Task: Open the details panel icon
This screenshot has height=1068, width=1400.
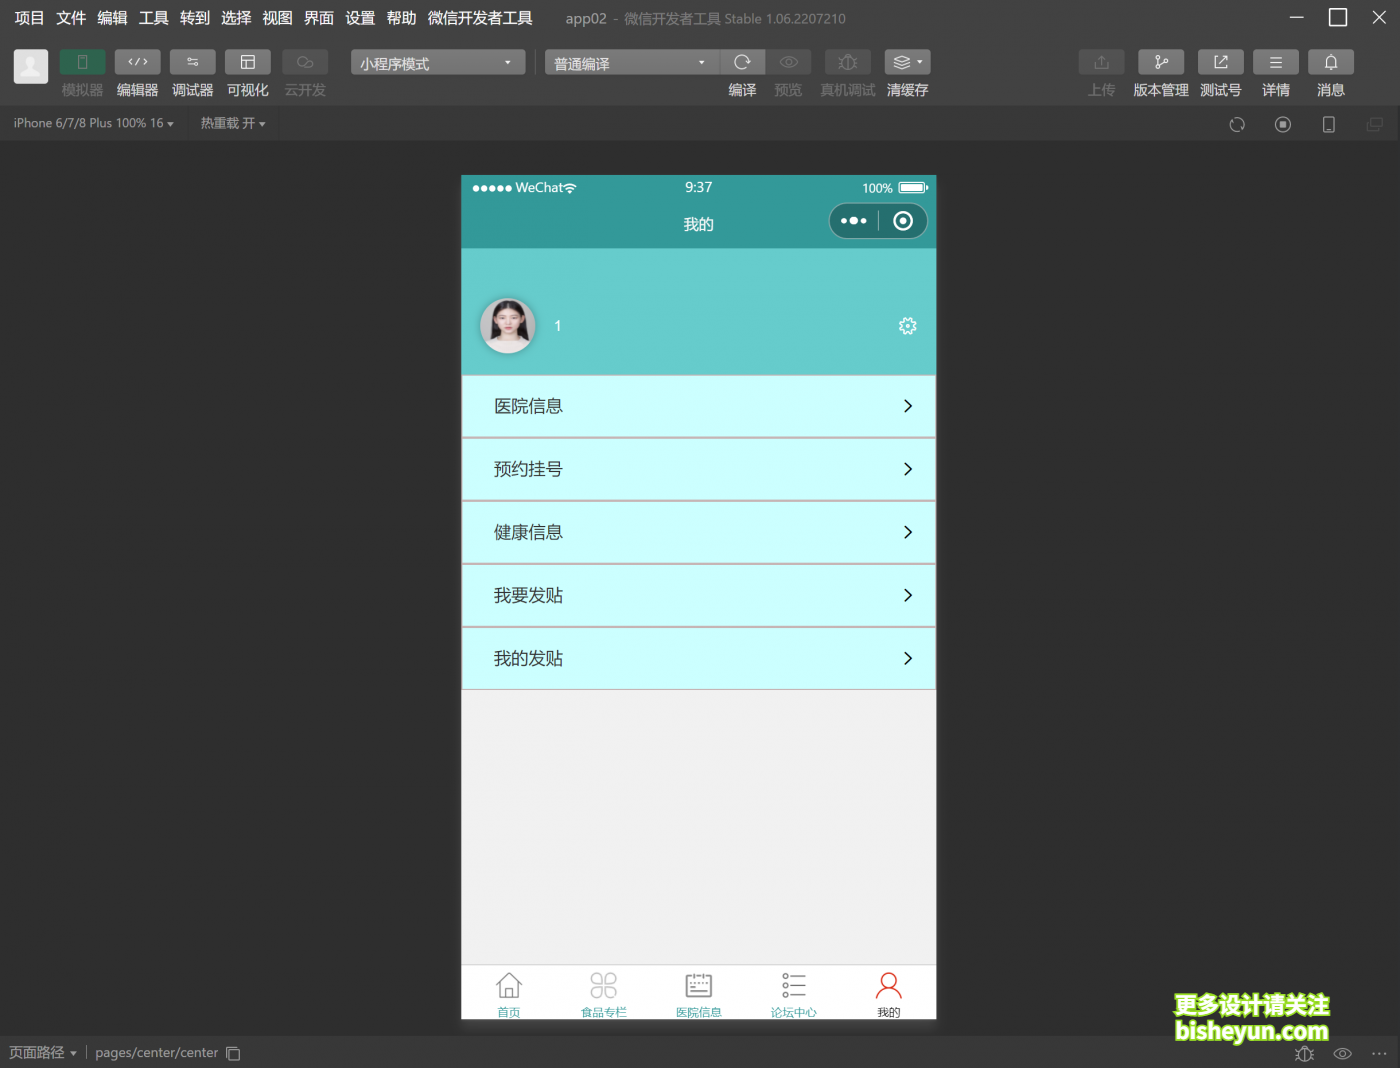Action: [x=1275, y=62]
